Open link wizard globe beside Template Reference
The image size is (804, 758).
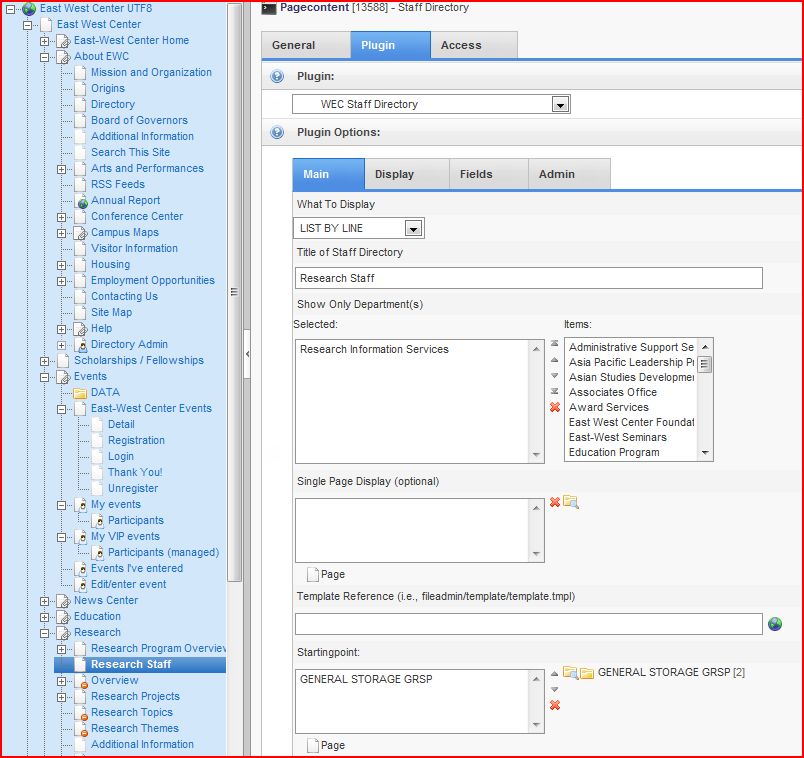[x=775, y=624]
